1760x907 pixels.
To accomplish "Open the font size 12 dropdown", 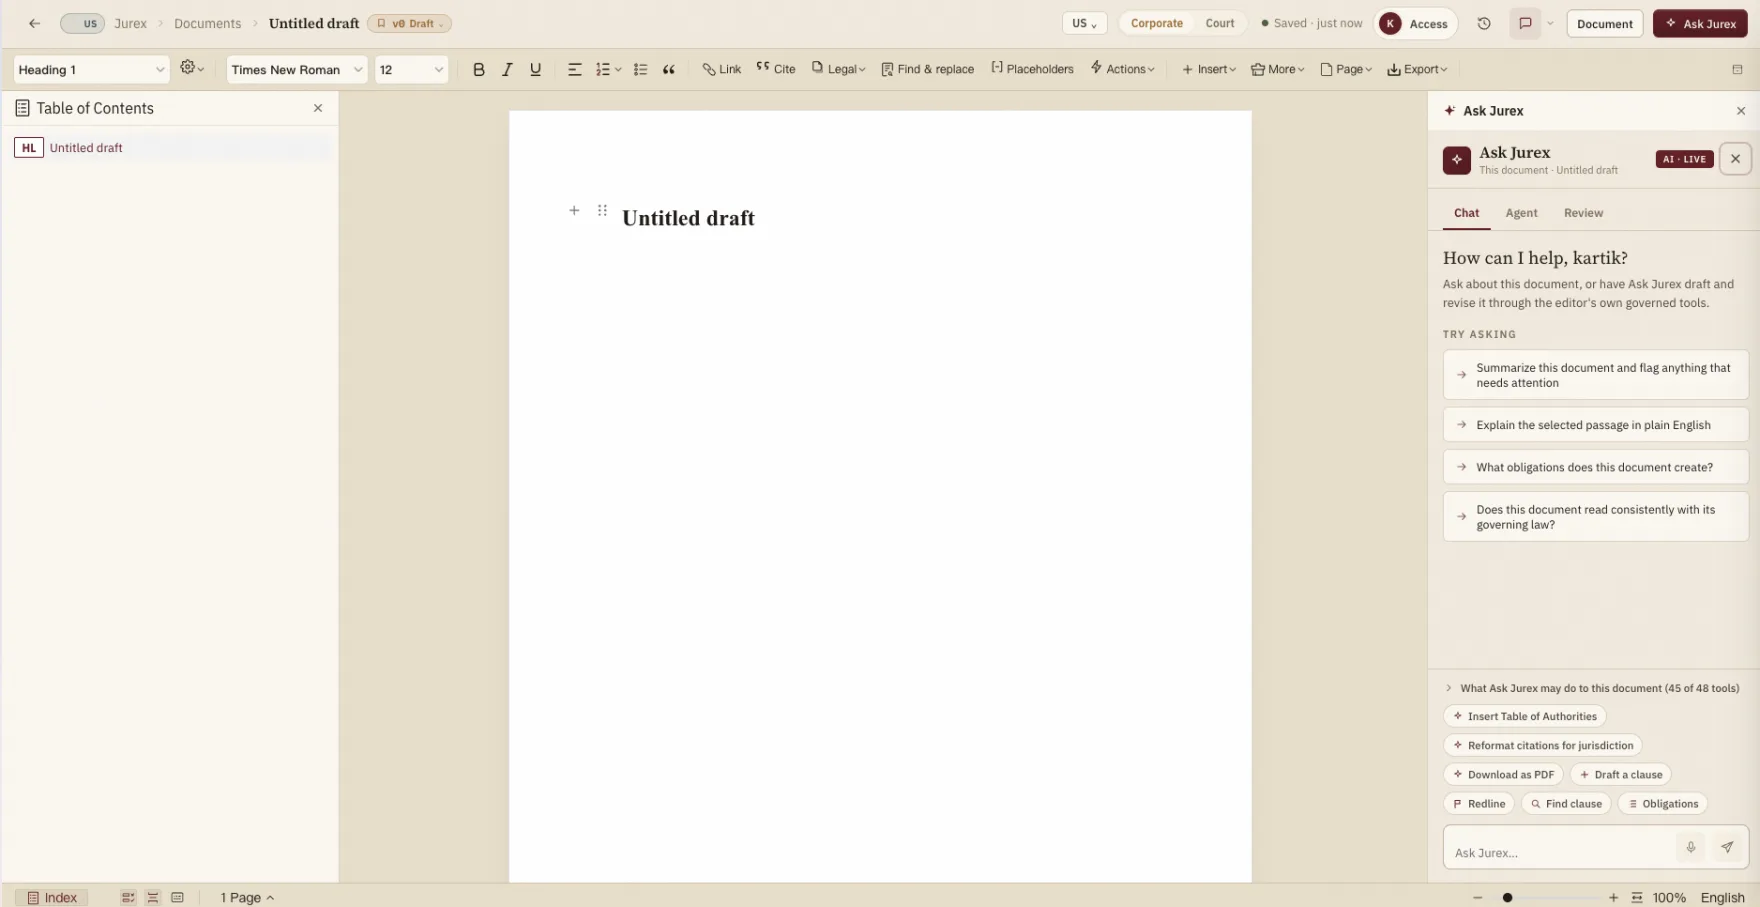I will pos(411,69).
